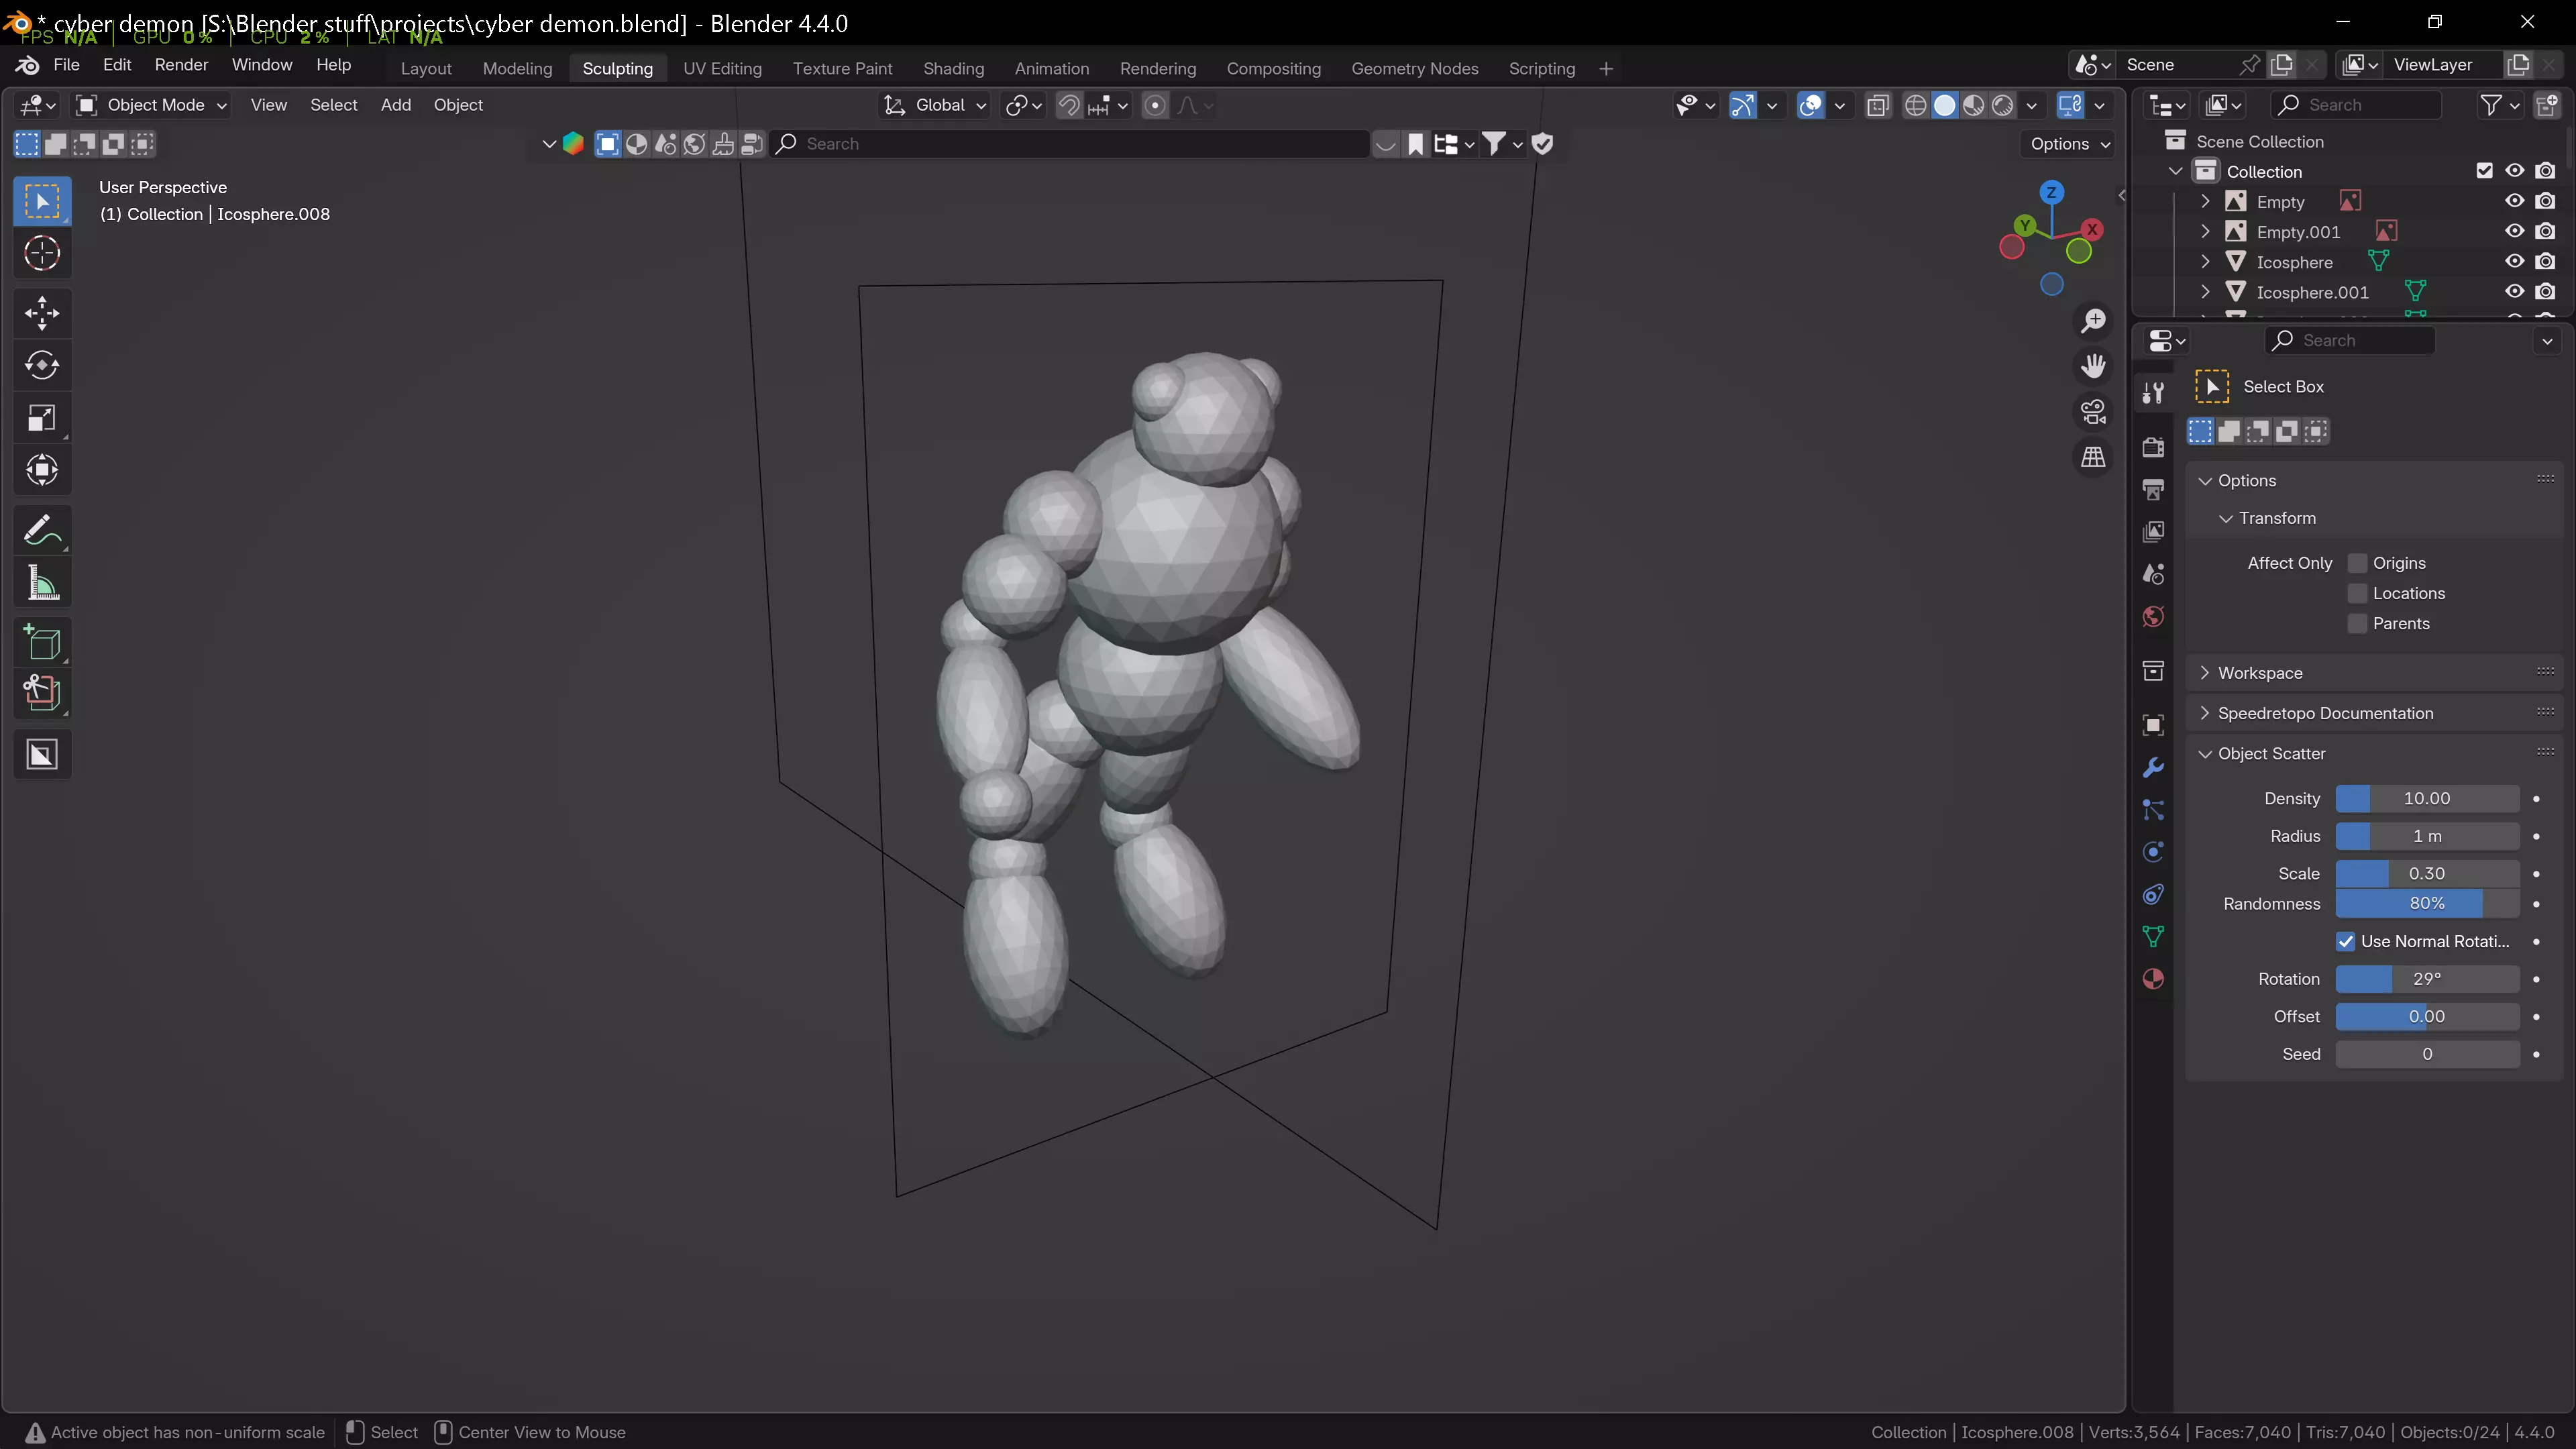Click the pan view hand icon

(x=2093, y=366)
